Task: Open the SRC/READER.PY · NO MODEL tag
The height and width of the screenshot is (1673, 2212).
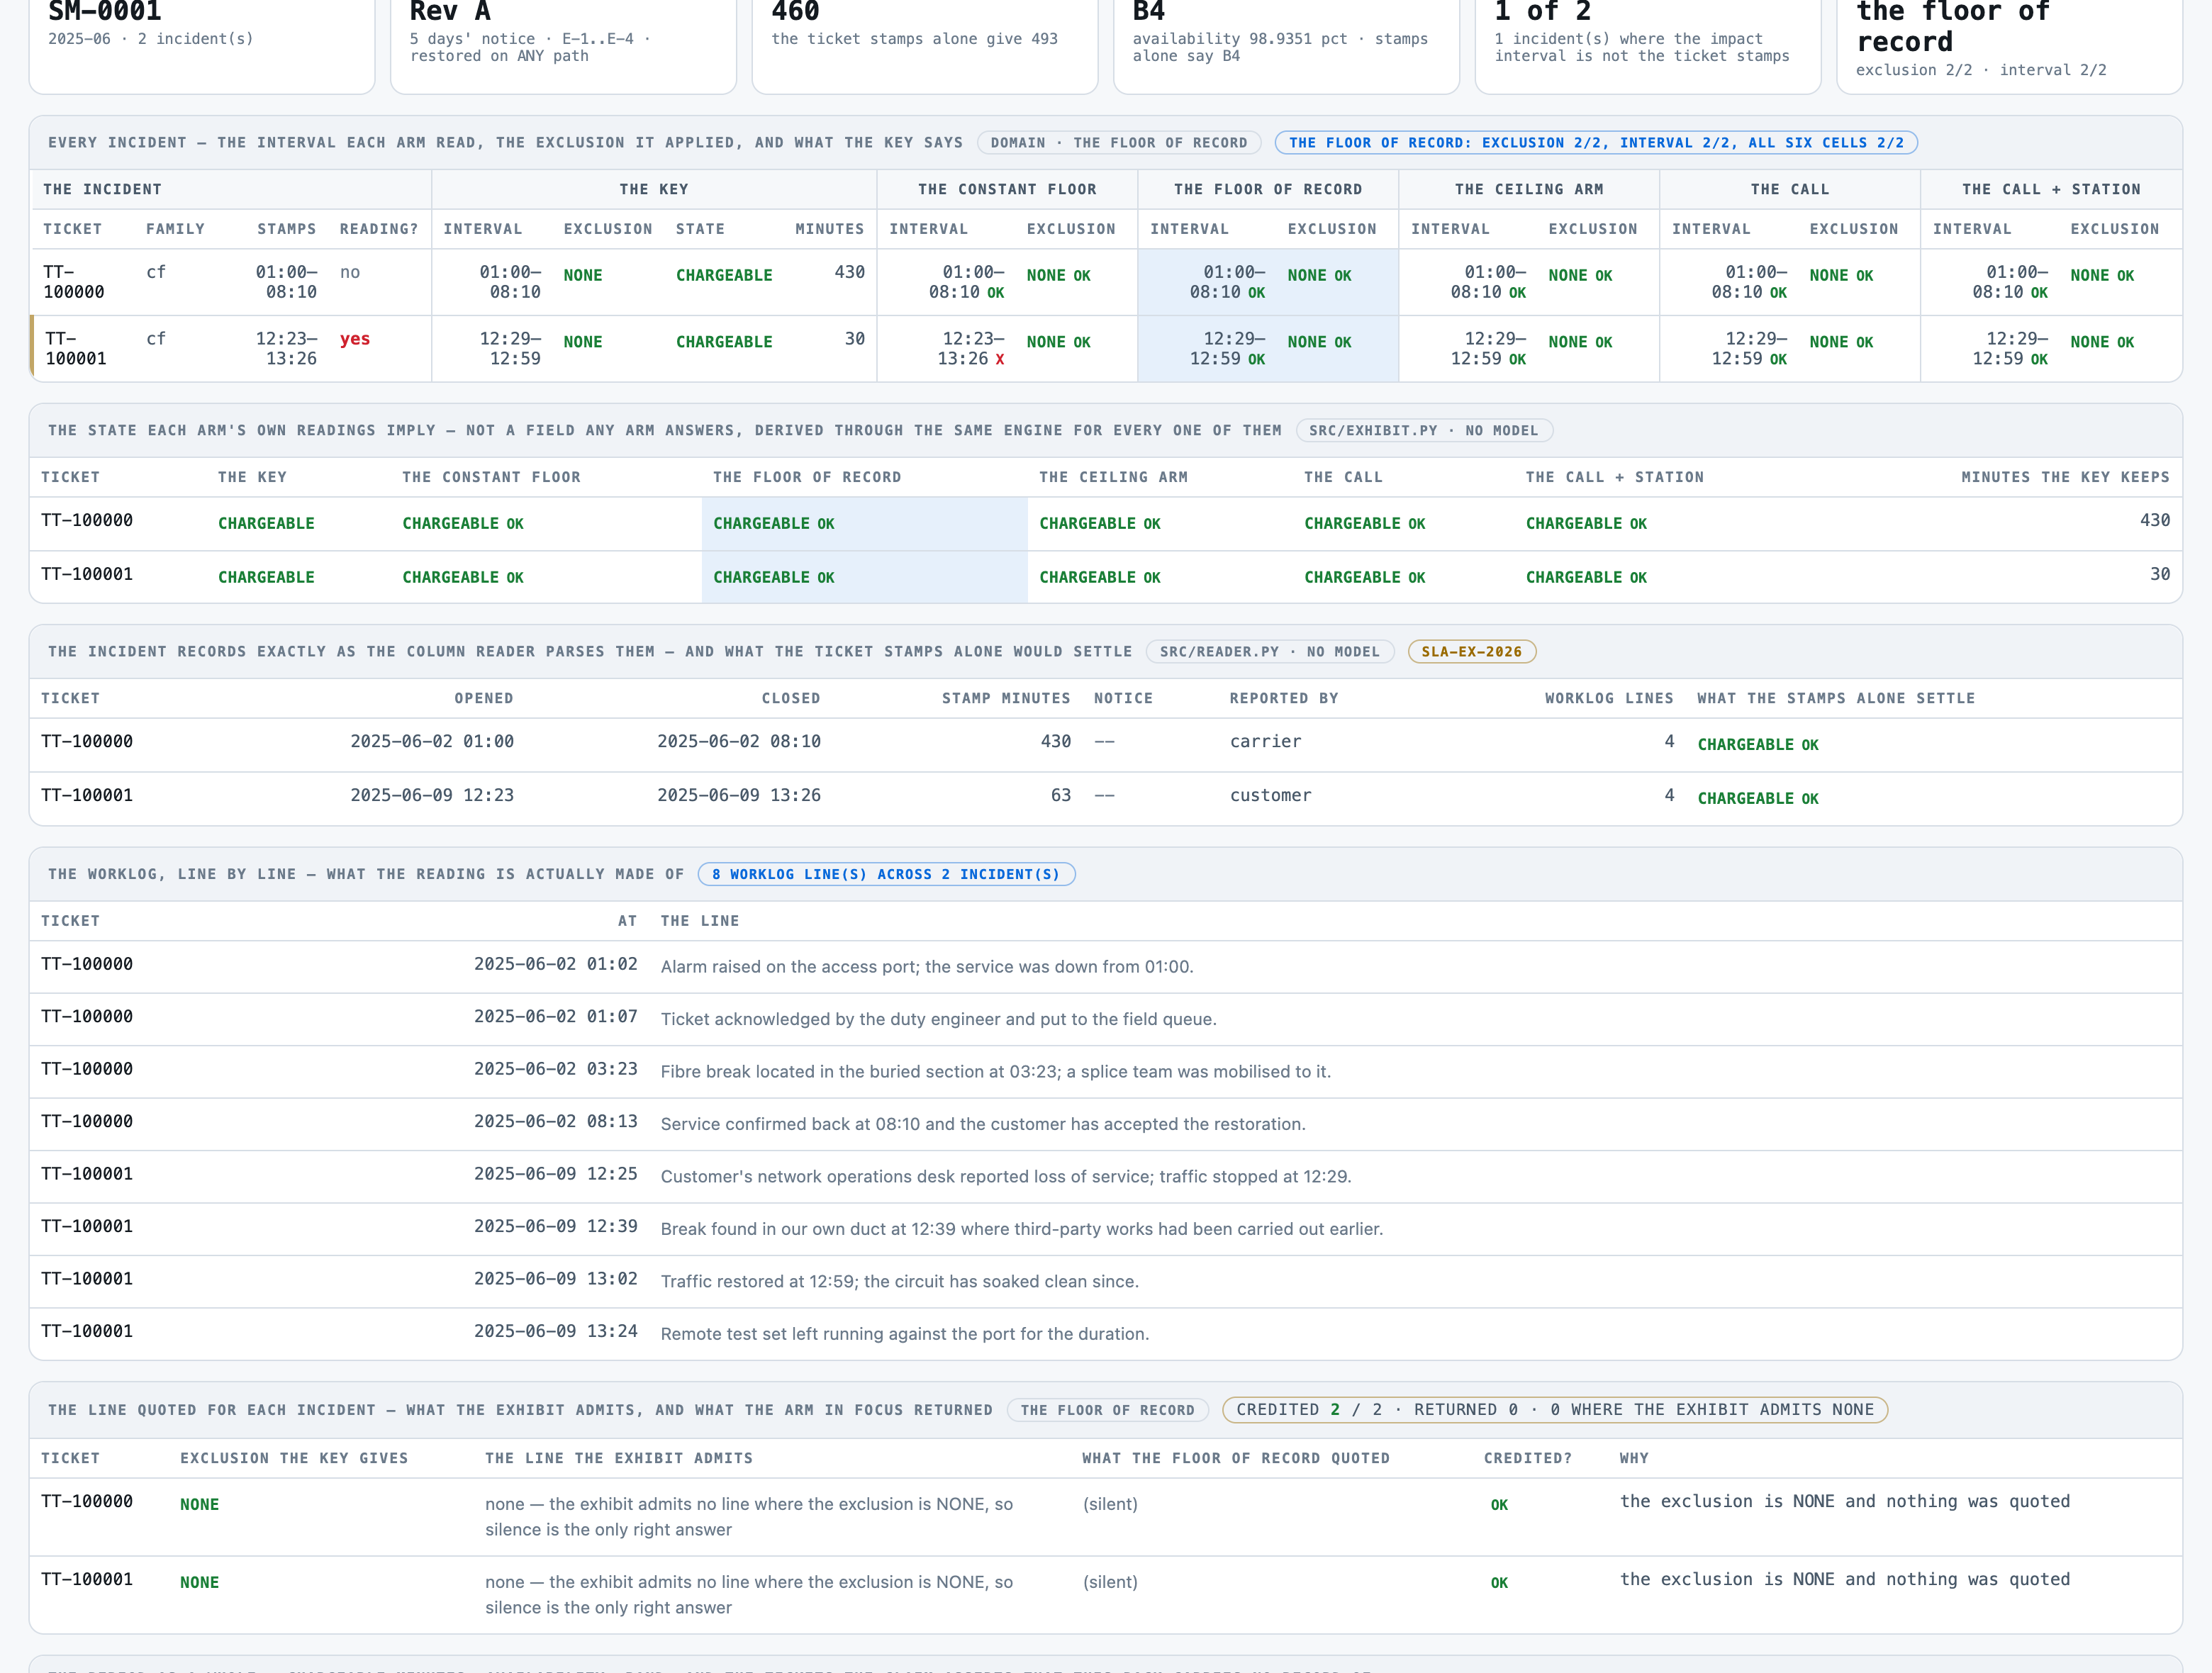Action: point(1270,651)
